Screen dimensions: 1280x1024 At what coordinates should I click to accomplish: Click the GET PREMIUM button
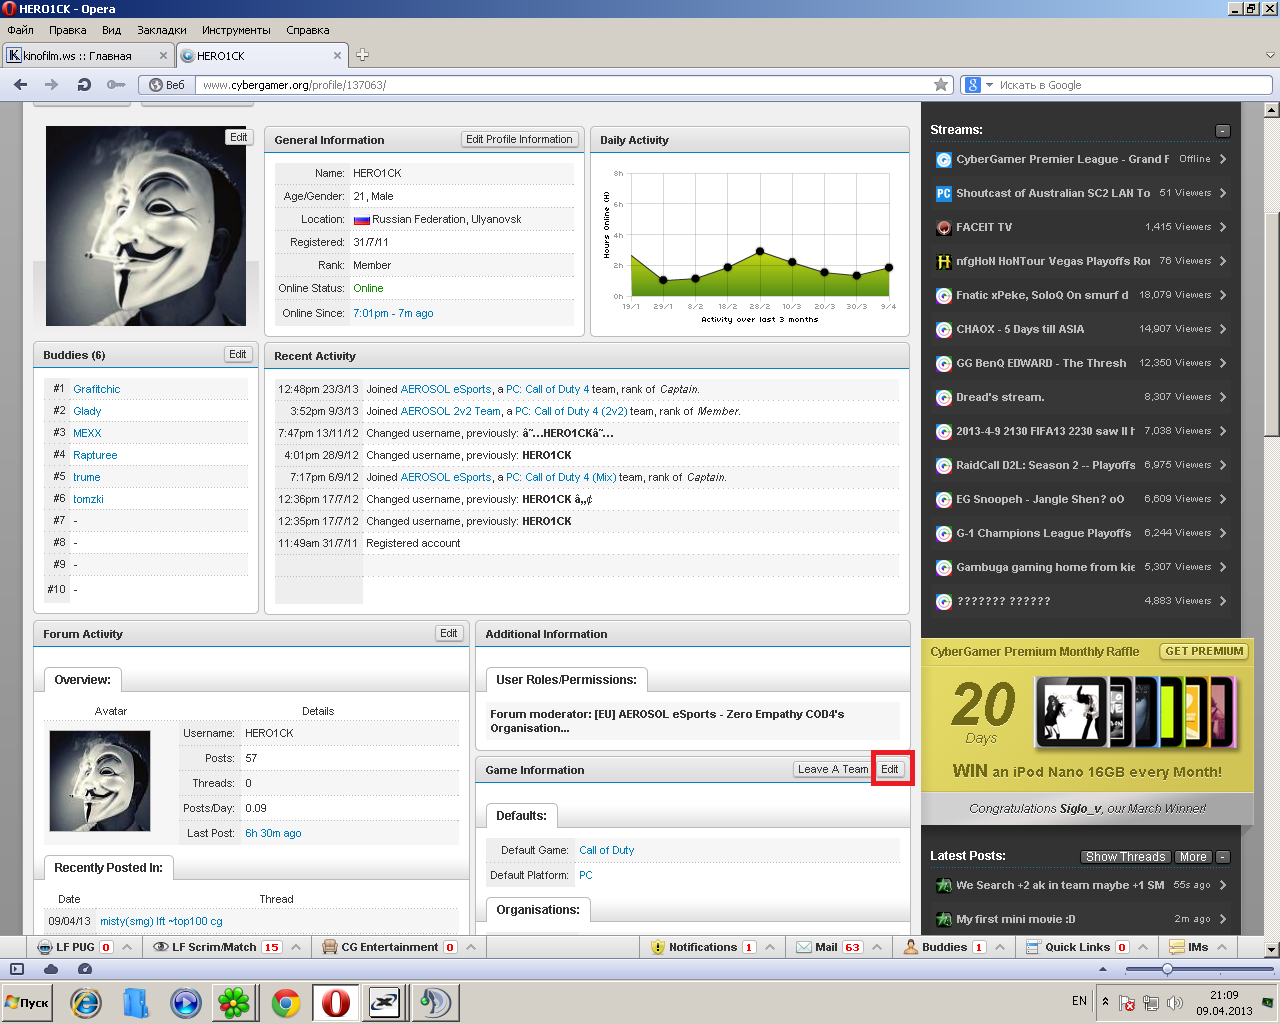click(x=1204, y=651)
